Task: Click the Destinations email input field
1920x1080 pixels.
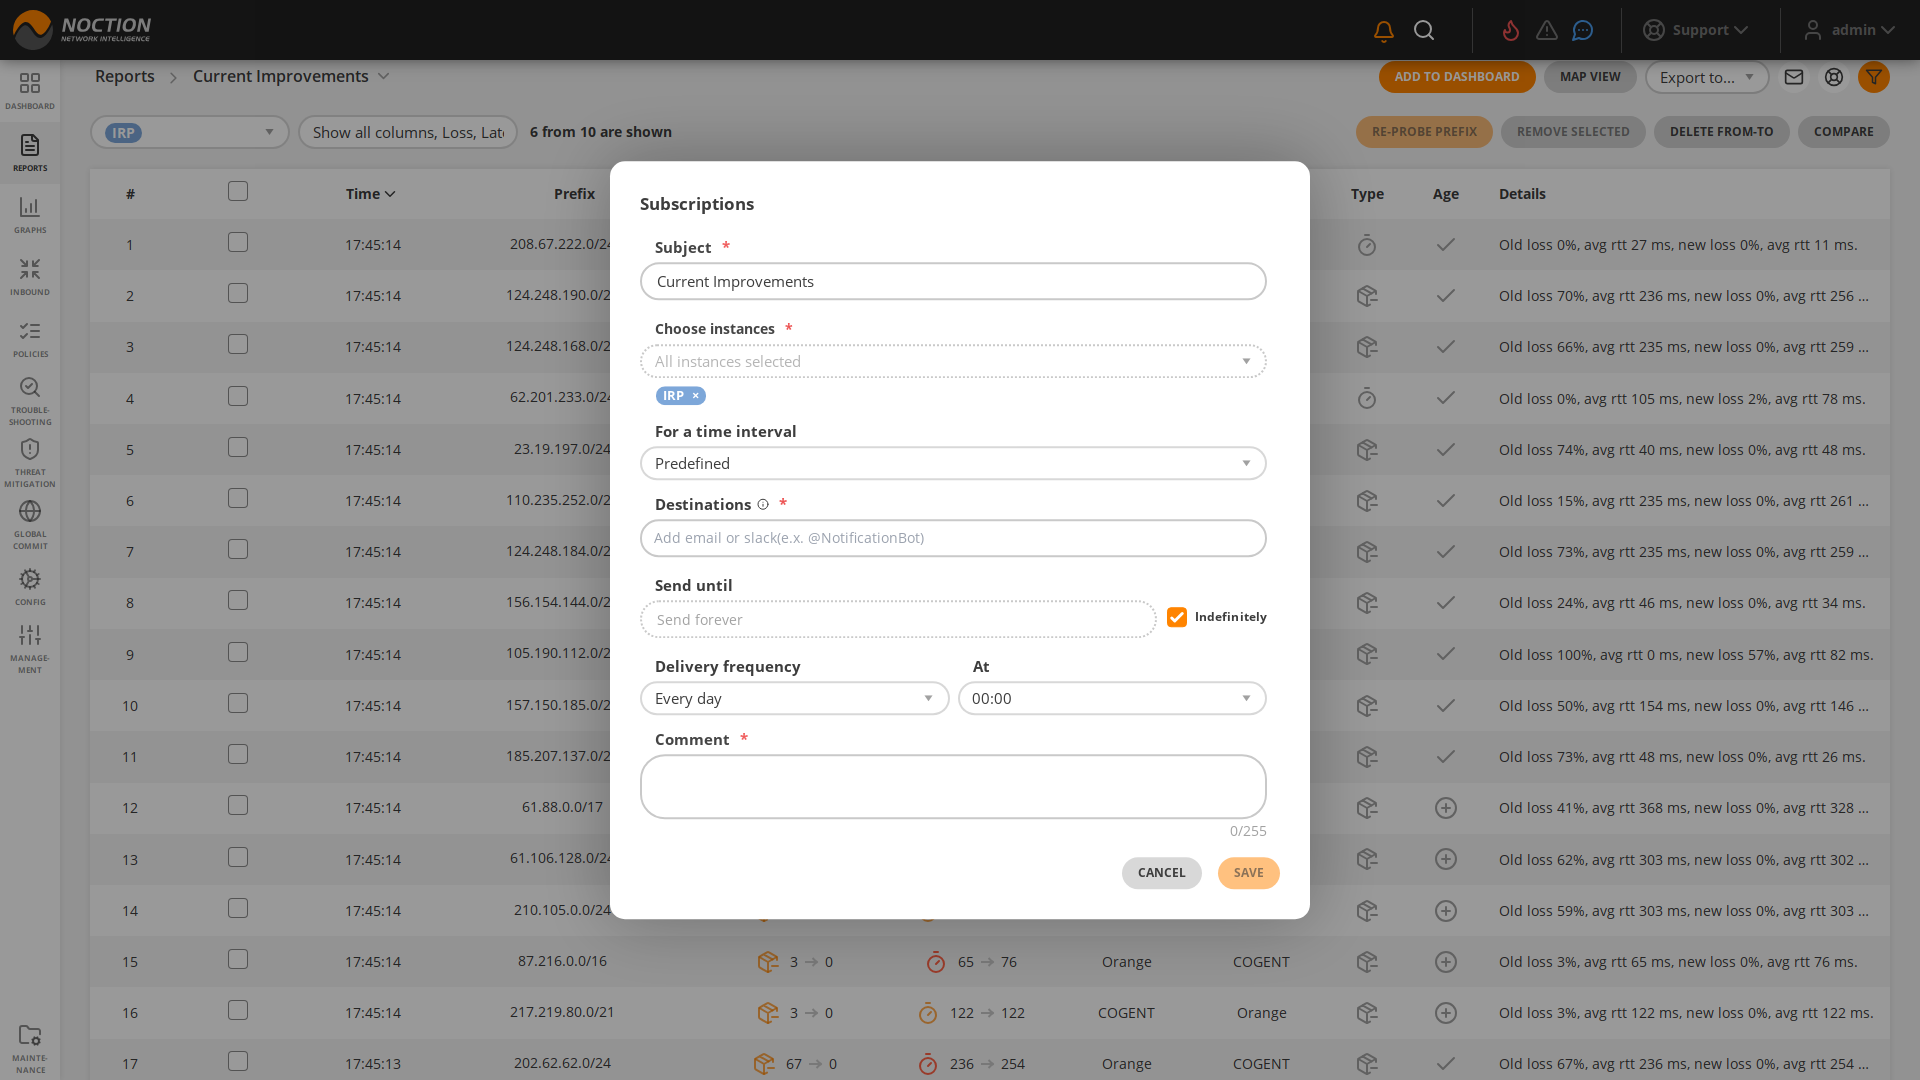Action: (952, 538)
